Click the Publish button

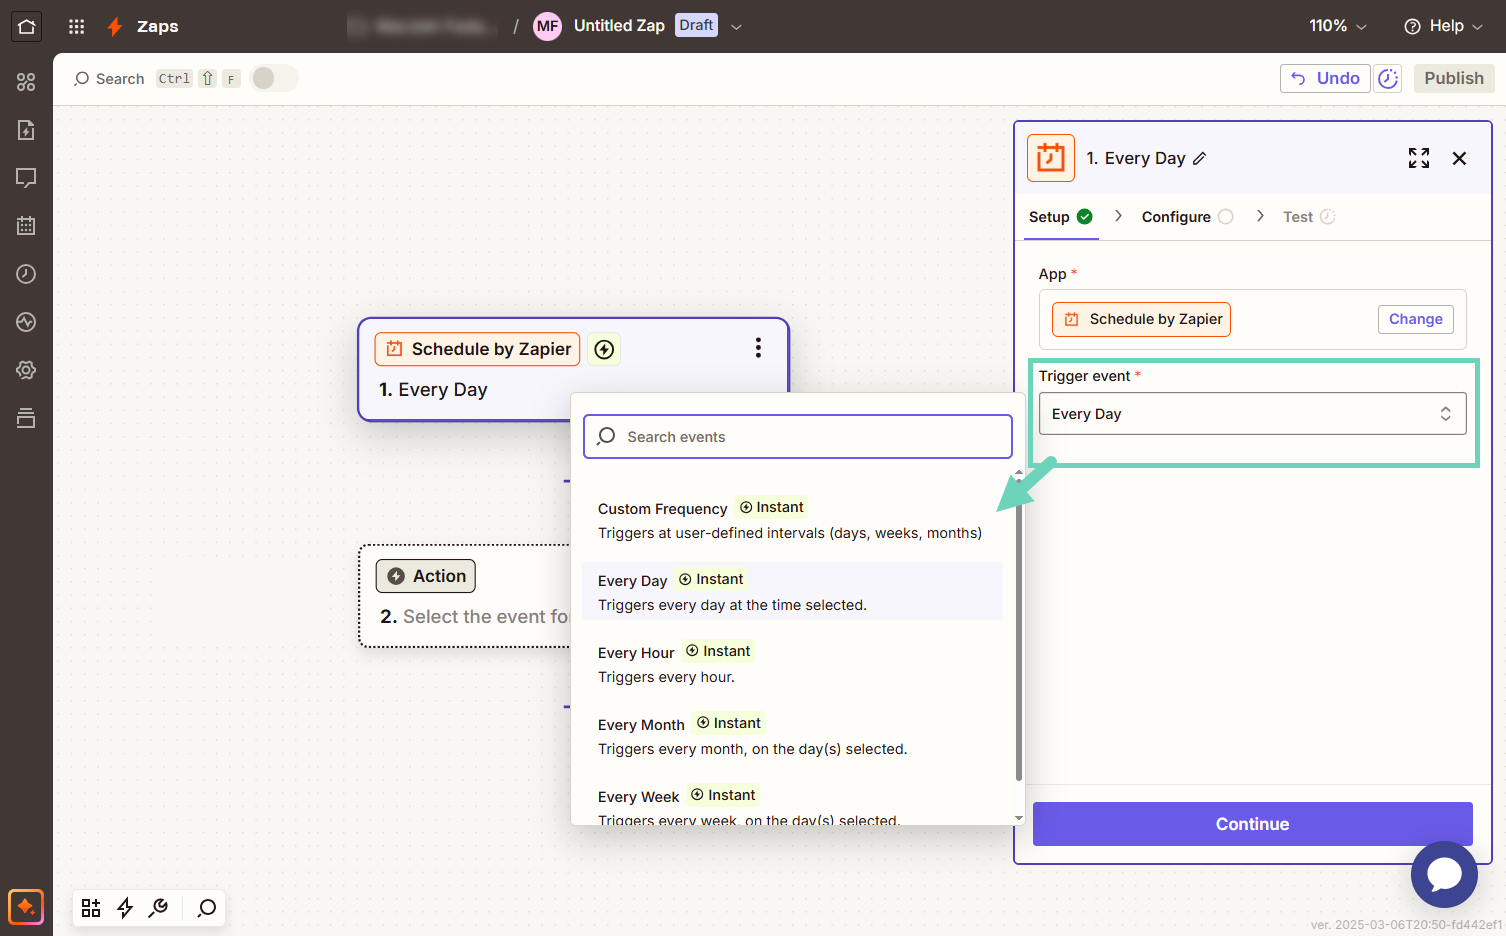coord(1454,78)
